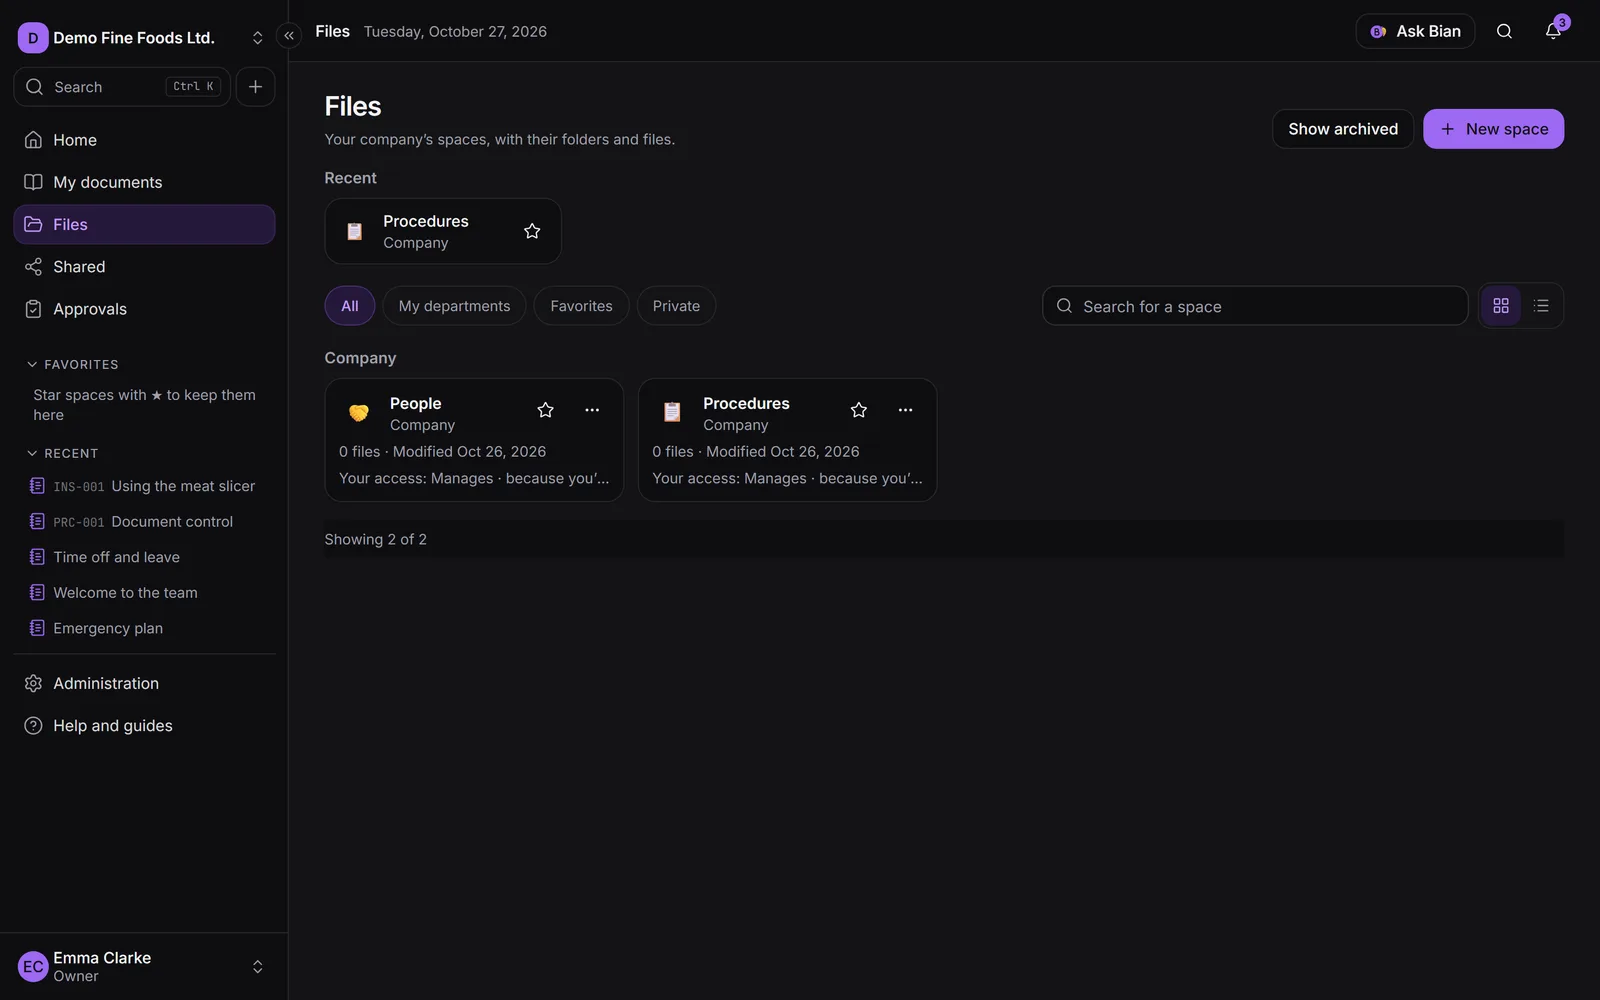The image size is (1600, 1000).
Task: Star the People space card
Action: [545, 410]
